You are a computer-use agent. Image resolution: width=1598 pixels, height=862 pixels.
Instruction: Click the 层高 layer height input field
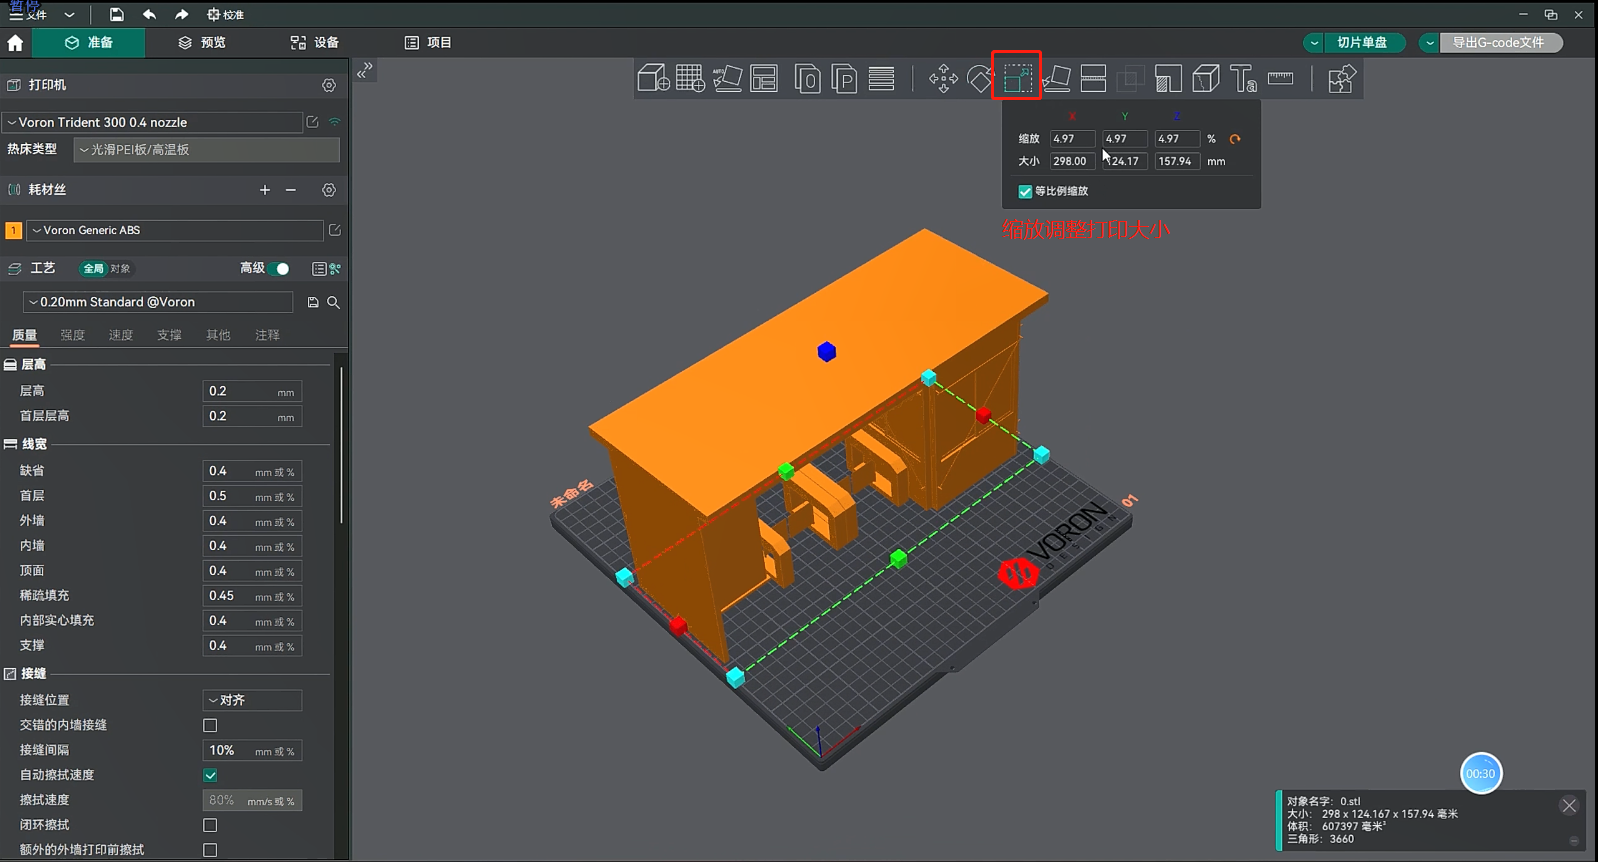[240, 391]
